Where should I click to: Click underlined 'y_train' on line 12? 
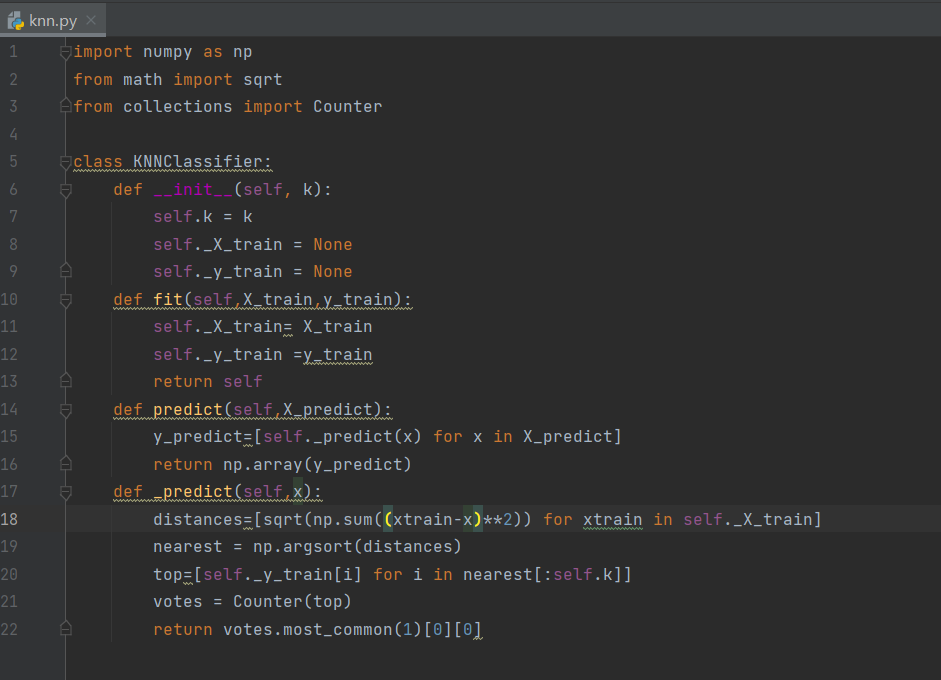pyautogui.click(x=337, y=355)
